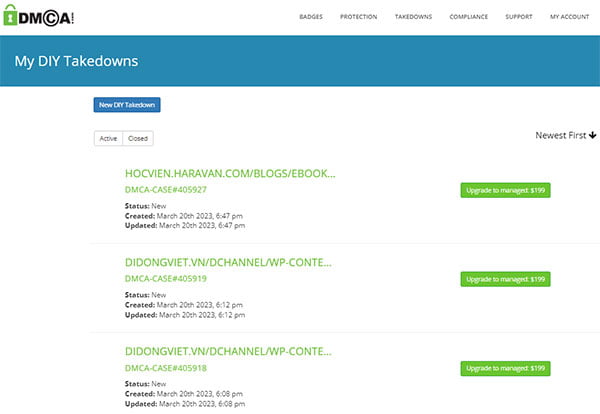Click the Updated date reading 6:47 pm
Screen dimensions: 600x414
185,226
